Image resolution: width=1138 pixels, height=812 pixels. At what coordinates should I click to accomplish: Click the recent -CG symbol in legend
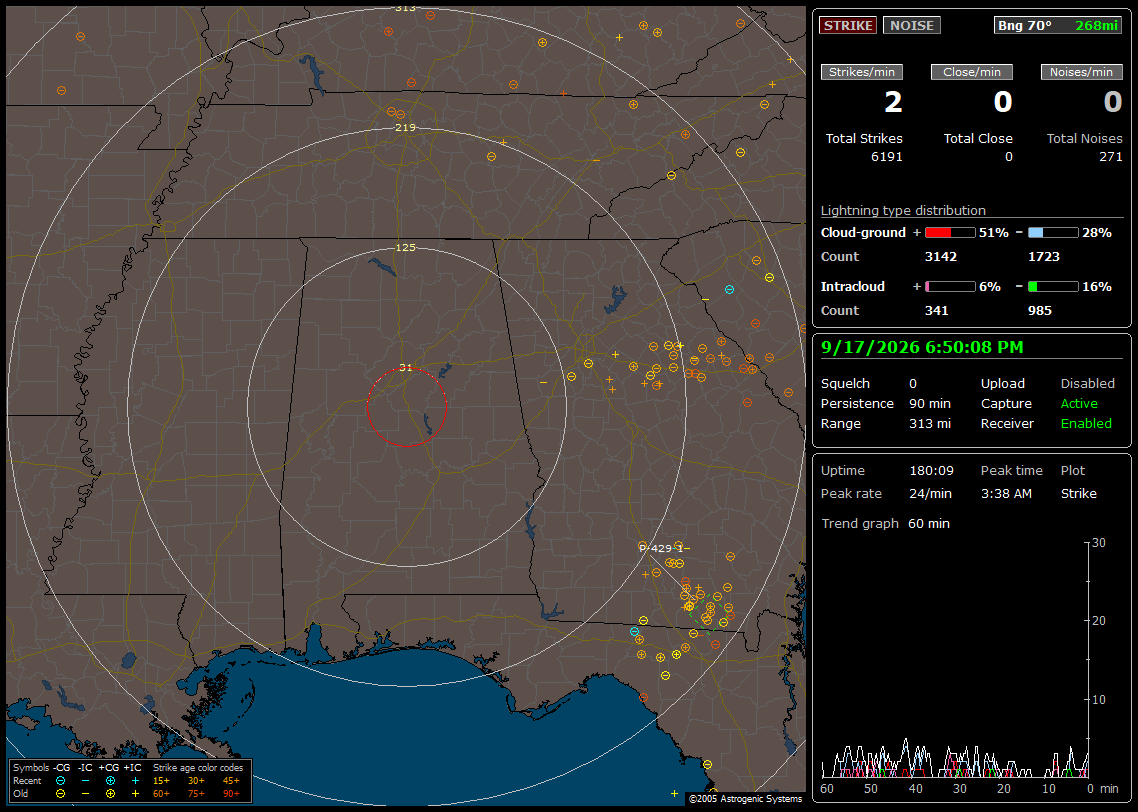[x=61, y=781]
